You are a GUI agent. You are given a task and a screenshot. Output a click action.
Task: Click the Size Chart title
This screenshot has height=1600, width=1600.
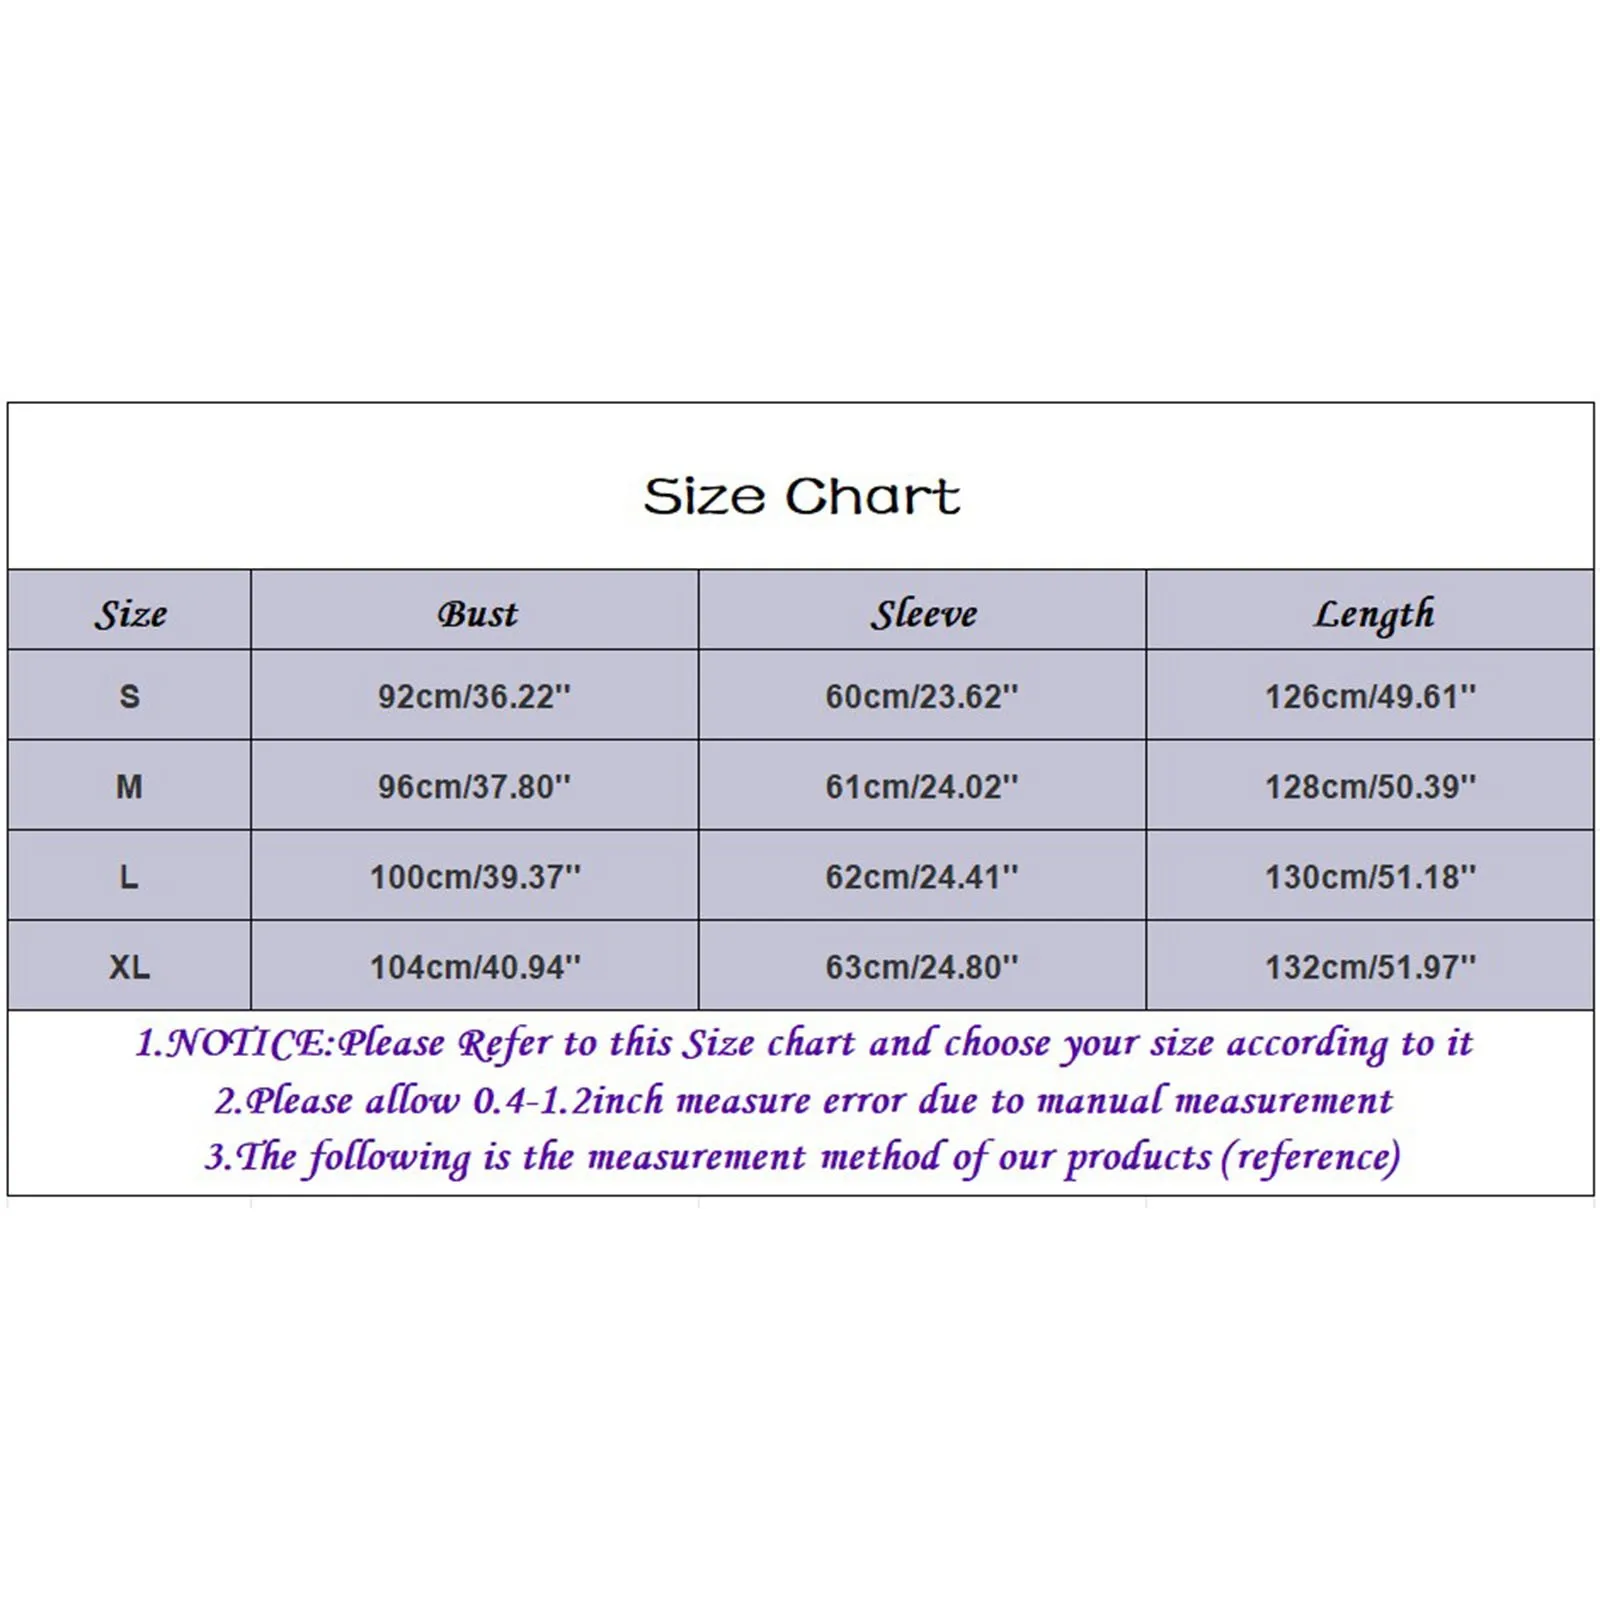(801, 496)
